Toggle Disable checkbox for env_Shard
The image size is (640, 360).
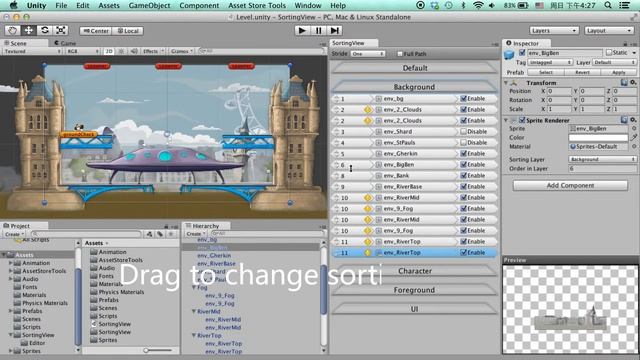tap(463, 132)
